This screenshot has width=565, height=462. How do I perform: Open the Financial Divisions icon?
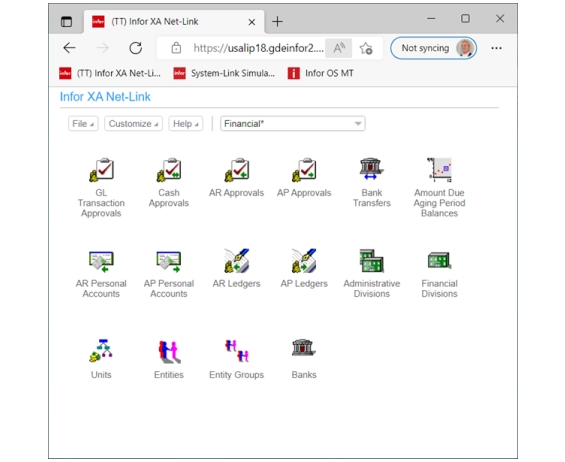[x=439, y=260]
